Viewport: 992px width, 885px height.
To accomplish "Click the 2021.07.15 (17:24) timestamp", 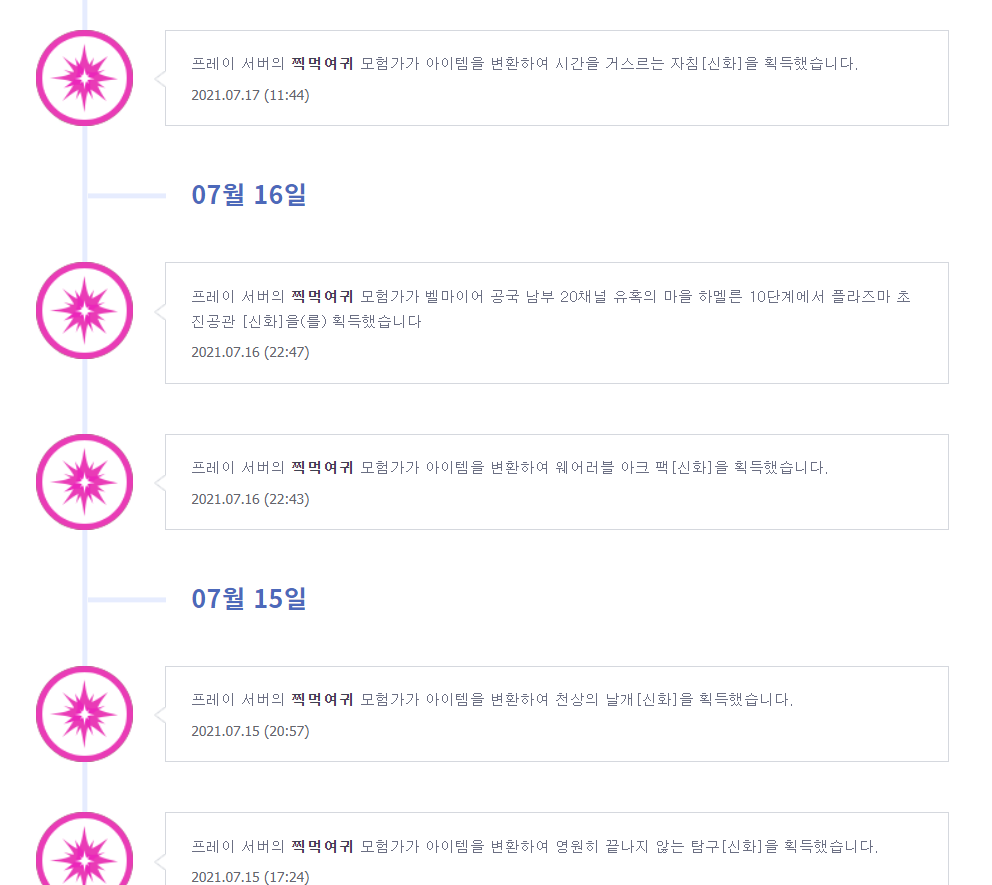I will tap(251, 877).
